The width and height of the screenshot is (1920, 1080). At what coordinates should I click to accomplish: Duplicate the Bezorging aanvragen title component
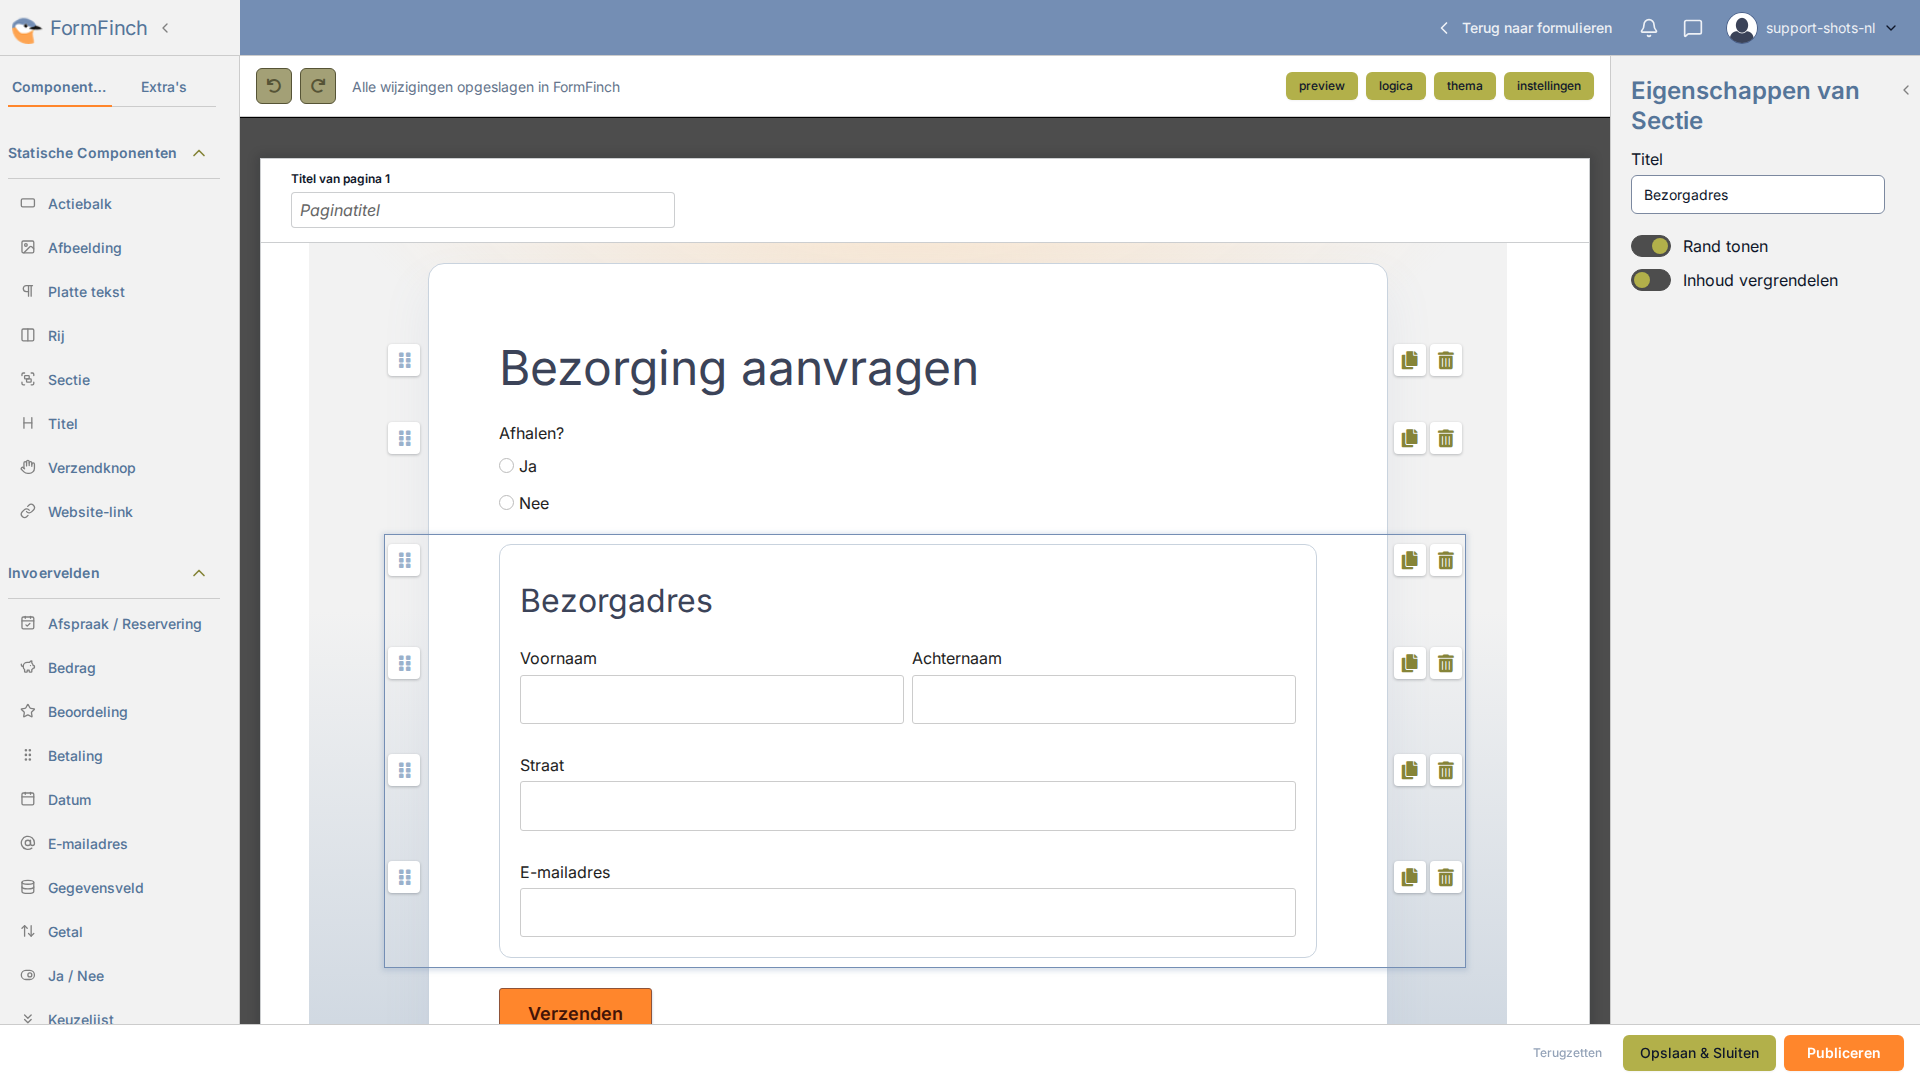pos(1410,360)
